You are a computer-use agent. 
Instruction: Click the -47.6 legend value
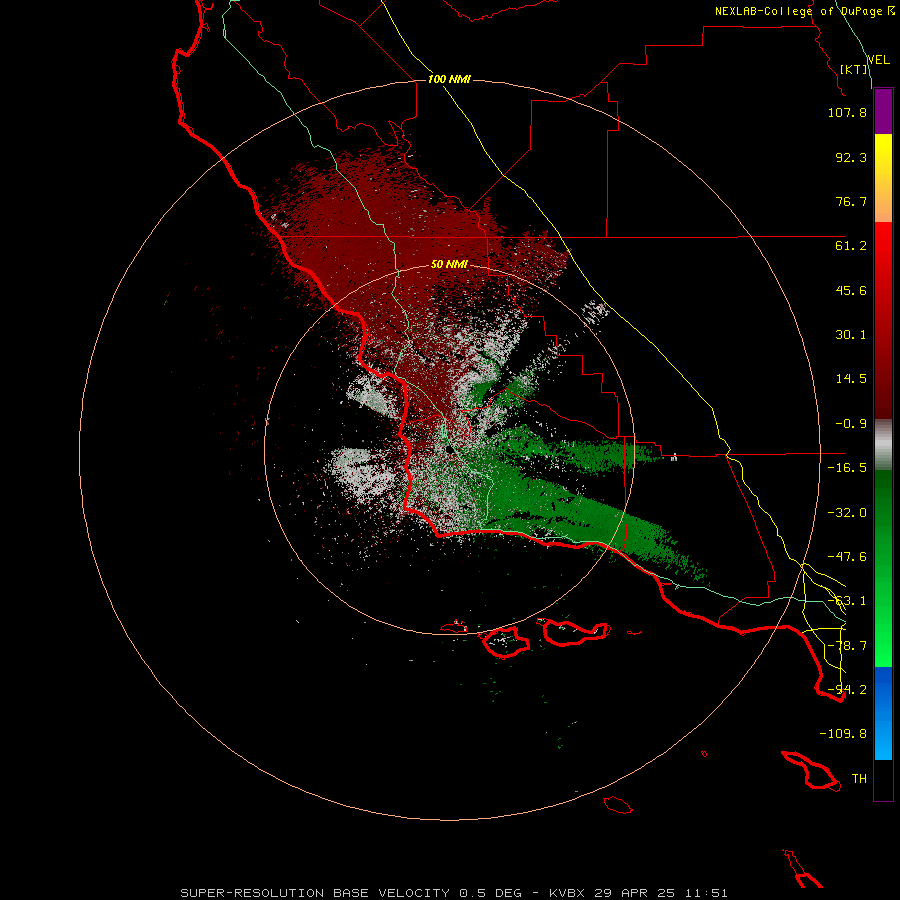[x=847, y=557]
